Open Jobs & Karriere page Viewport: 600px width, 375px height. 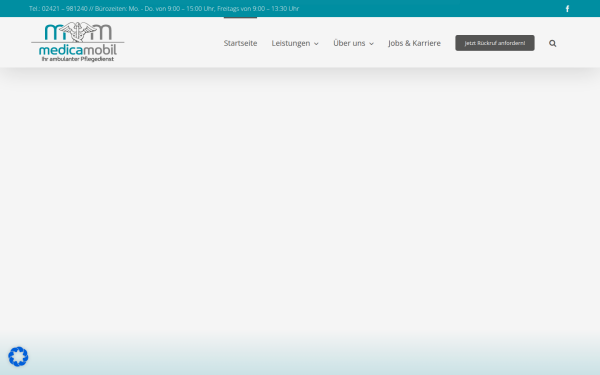point(414,43)
